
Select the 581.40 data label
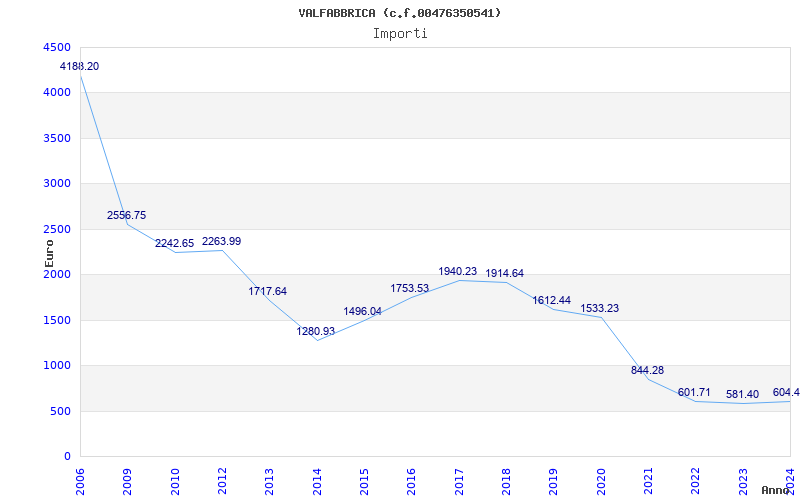tap(742, 394)
